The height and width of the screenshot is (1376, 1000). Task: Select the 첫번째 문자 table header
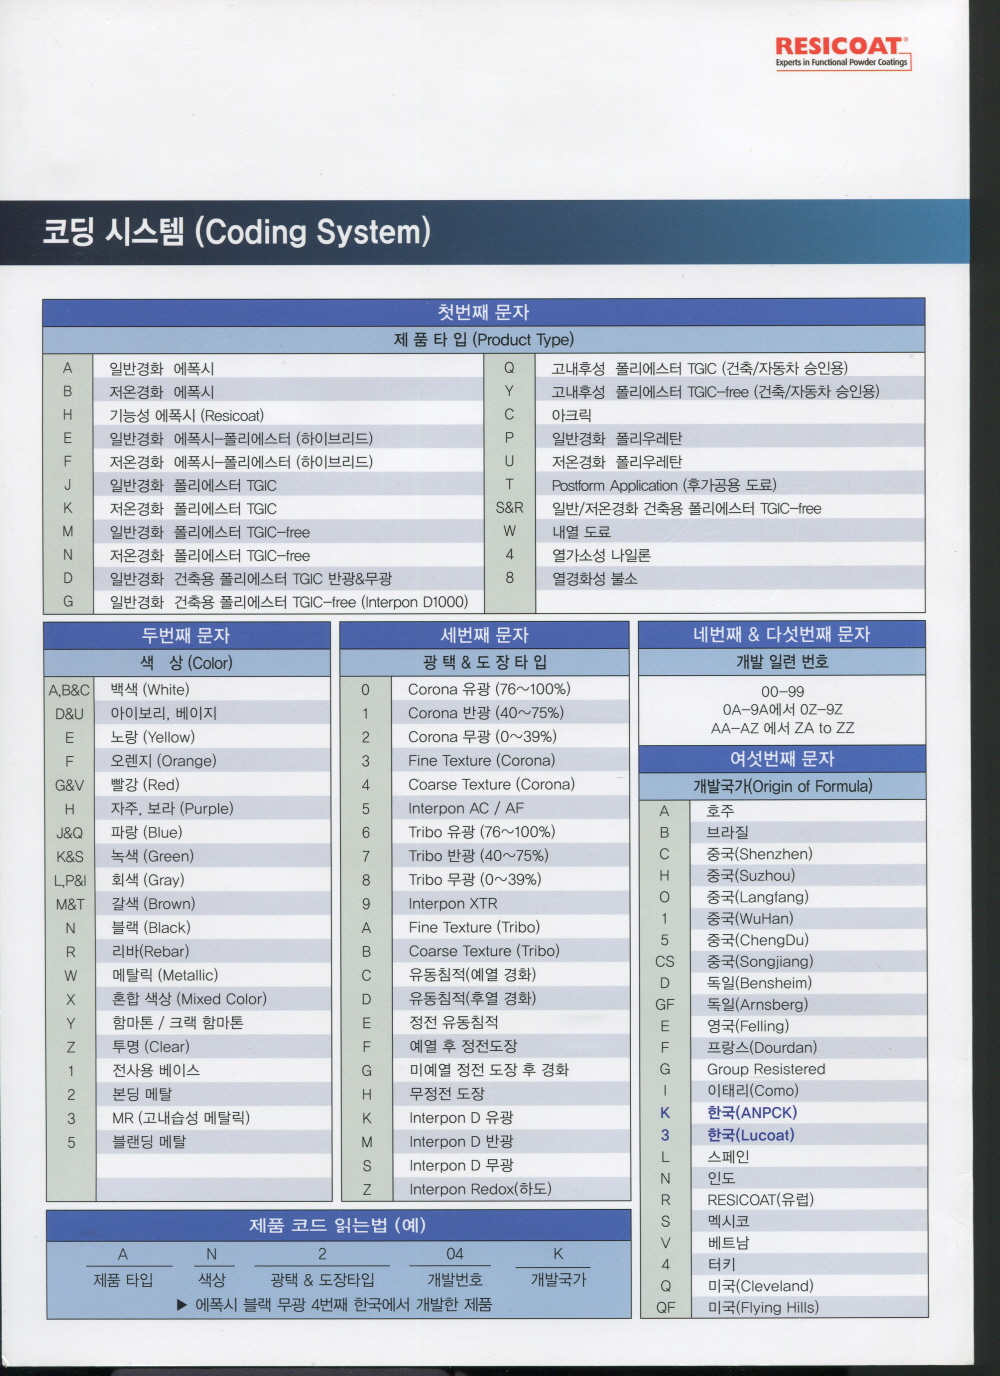483,312
